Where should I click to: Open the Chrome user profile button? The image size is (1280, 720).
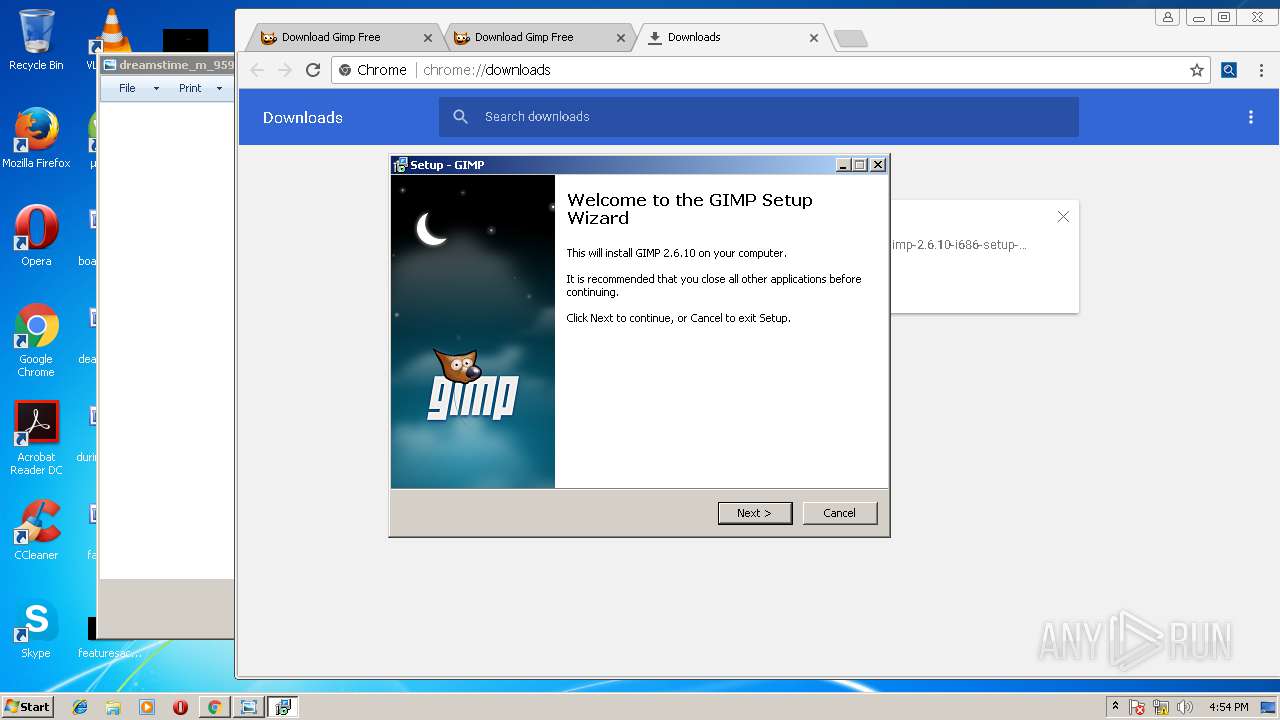1167,17
